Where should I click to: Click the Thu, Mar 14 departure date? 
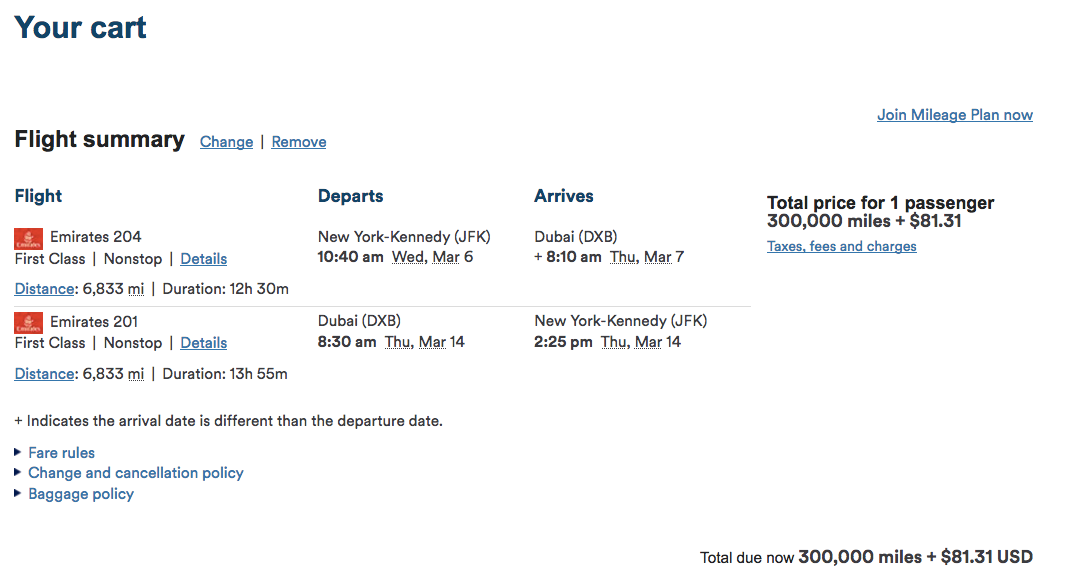click(424, 342)
